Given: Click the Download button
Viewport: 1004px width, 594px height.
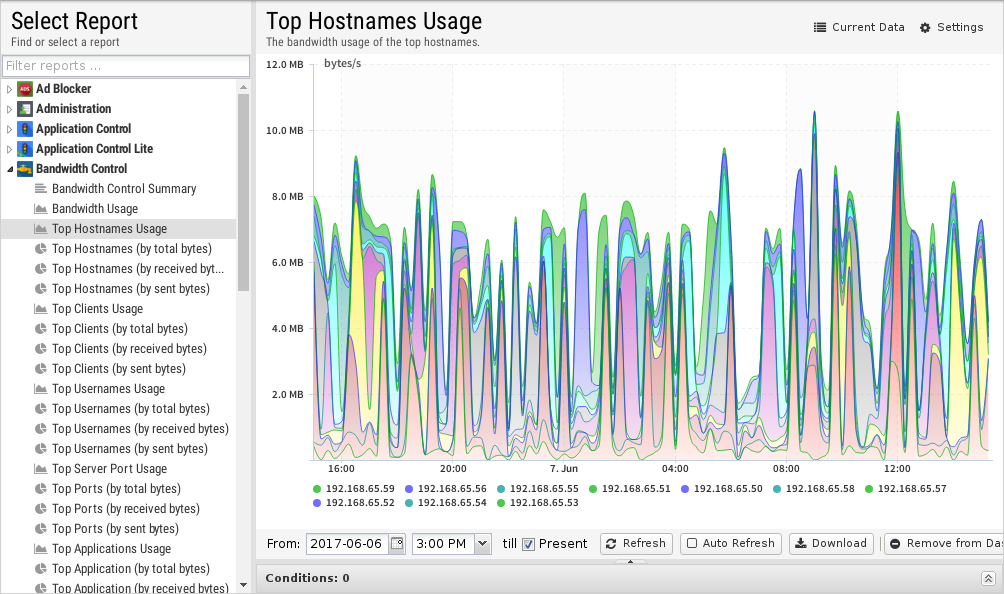Looking at the screenshot, I should coord(831,543).
